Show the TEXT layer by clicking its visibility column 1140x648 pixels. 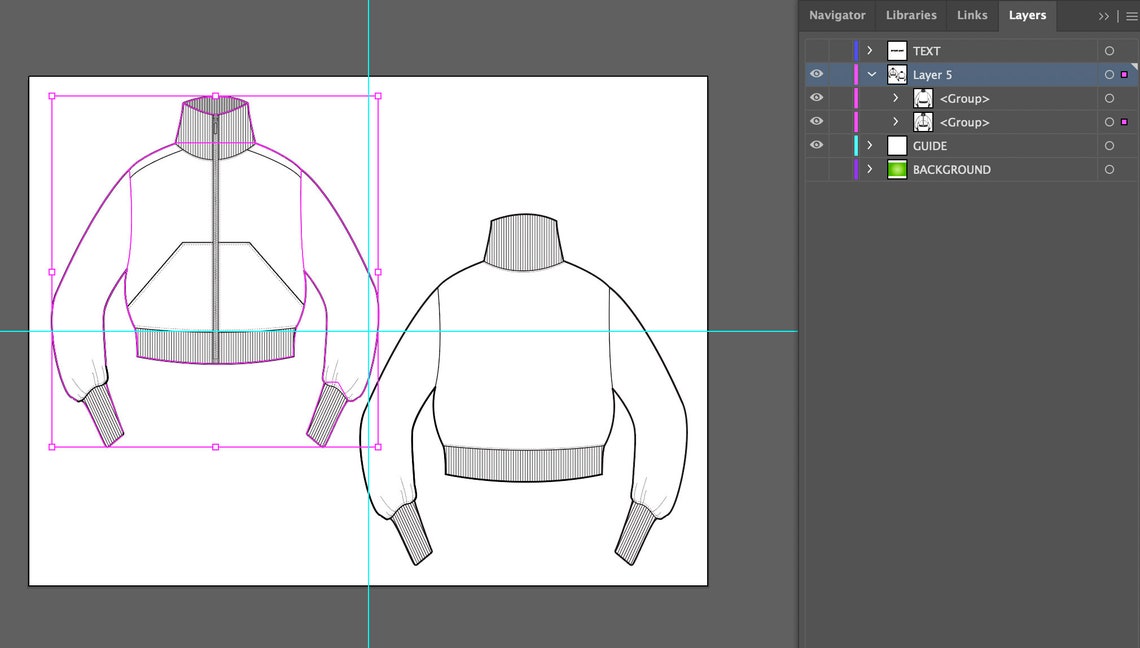coord(816,50)
